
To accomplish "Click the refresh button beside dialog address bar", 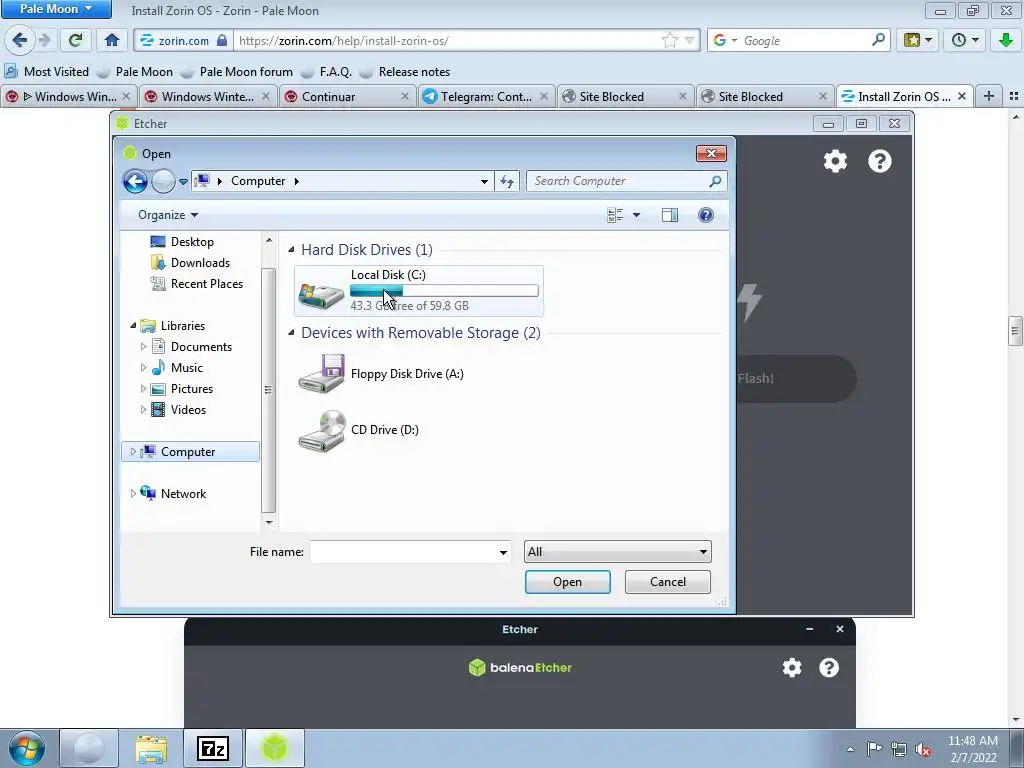I will pos(507,181).
